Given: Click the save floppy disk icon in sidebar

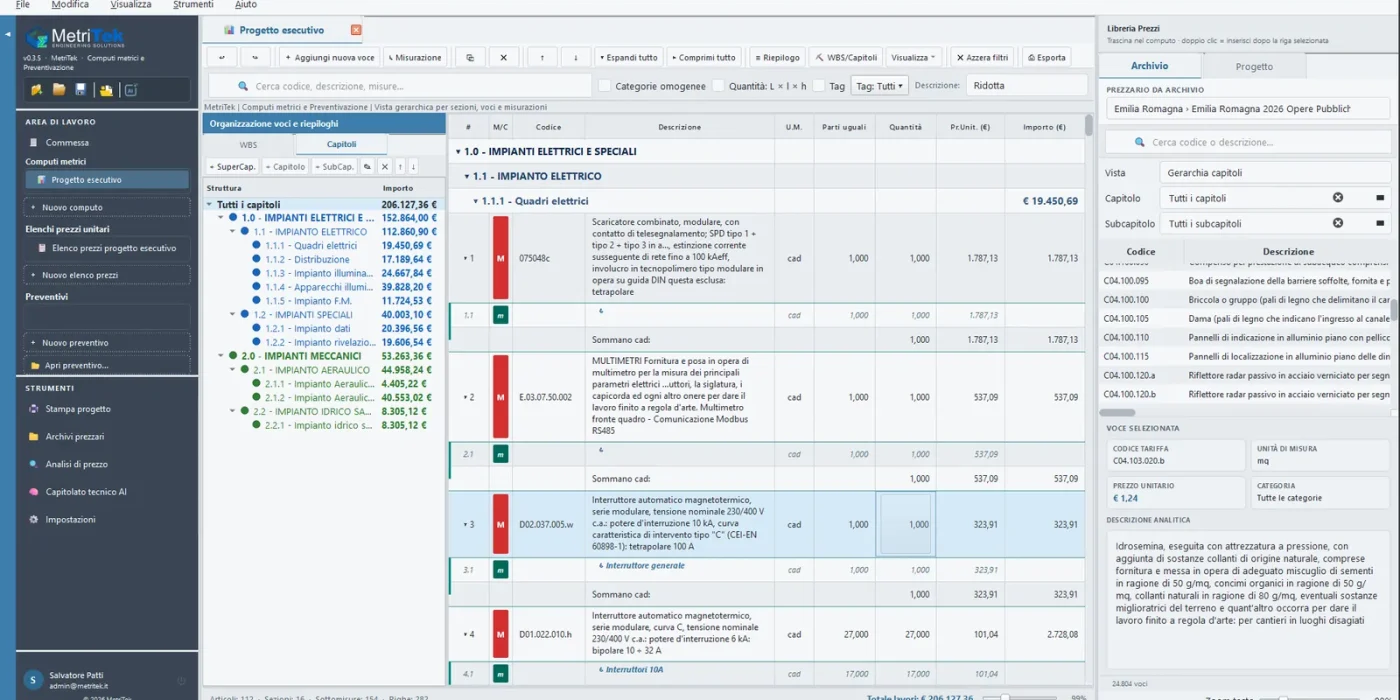Looking at the screenshot, I should (81, 90).
